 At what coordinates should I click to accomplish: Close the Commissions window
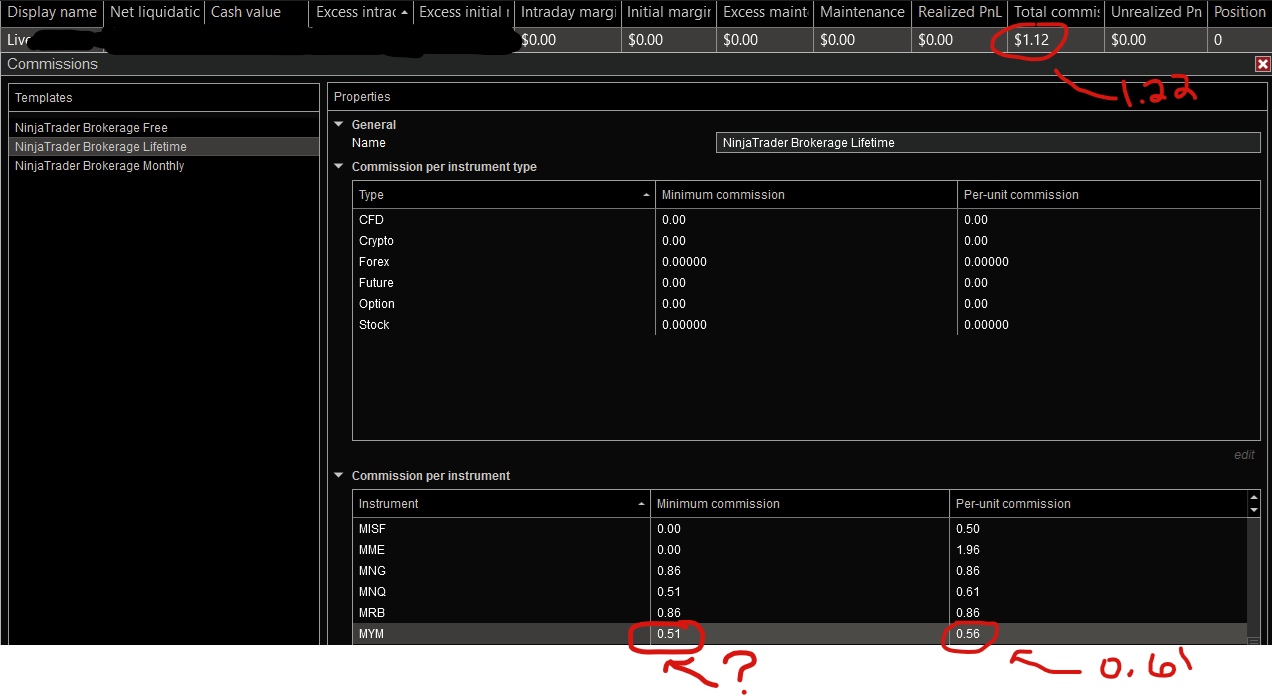1262,64
